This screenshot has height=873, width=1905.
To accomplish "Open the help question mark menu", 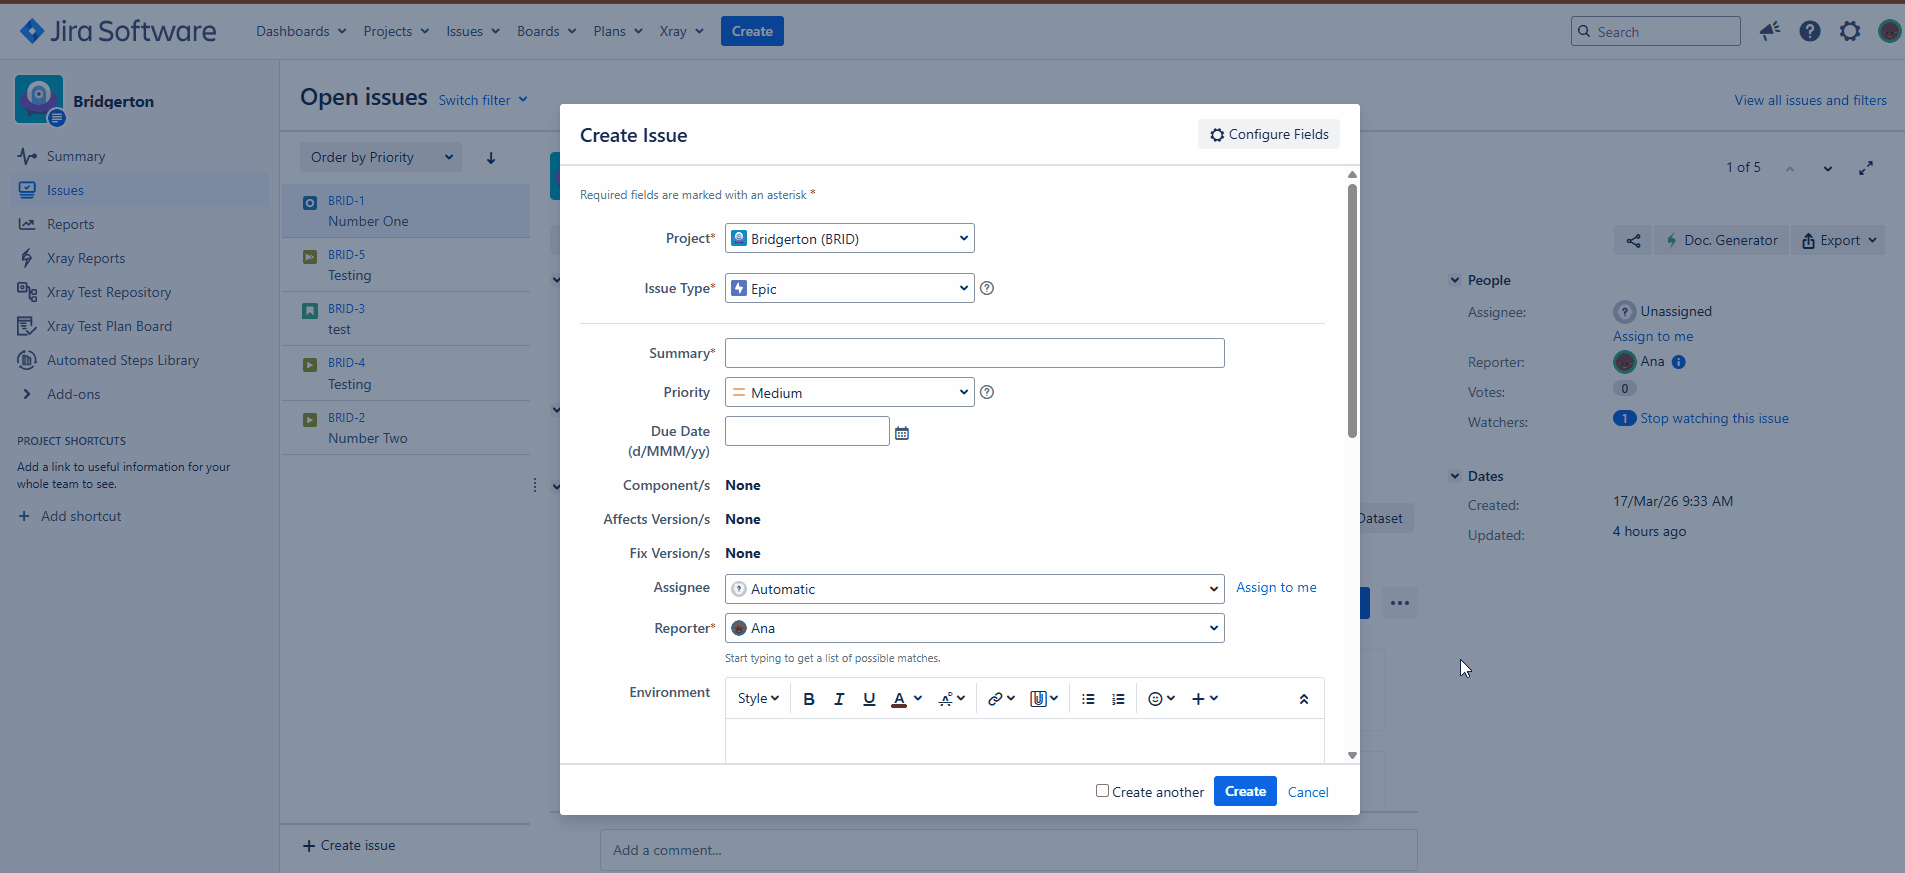I will 1810,31.
